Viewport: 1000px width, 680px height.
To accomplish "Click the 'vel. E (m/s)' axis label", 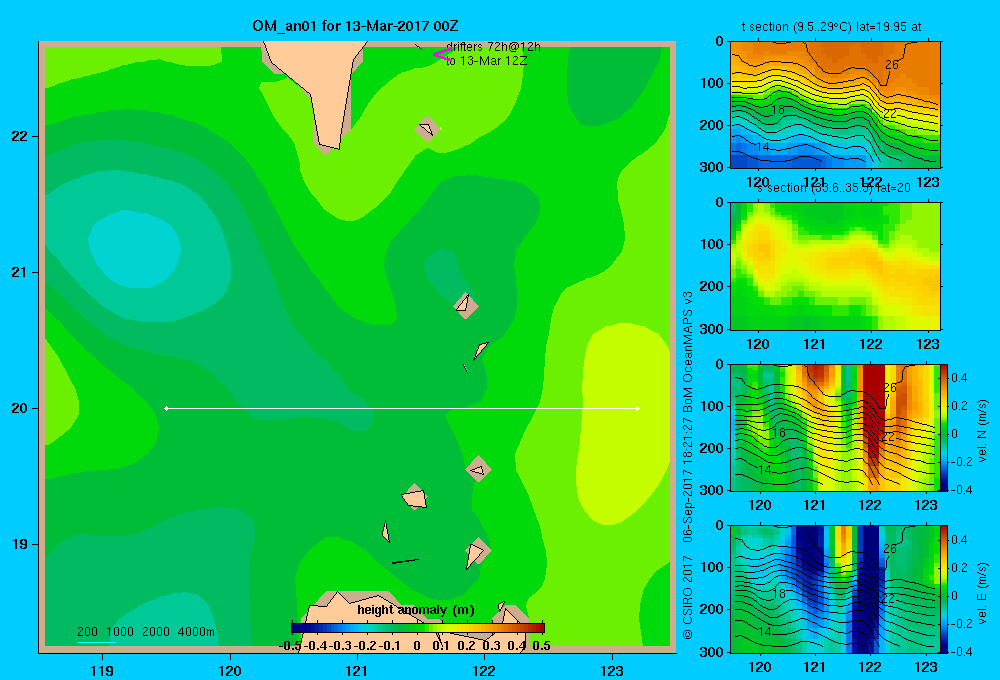I will (x=983, y=593).
